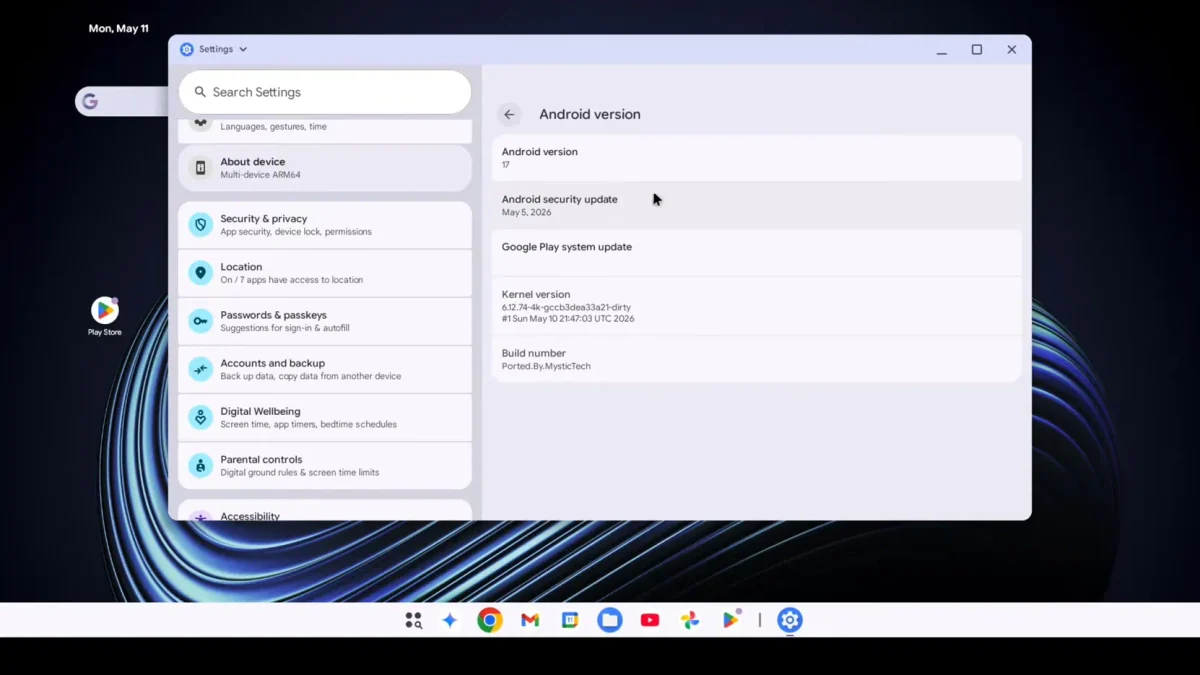This screenshot has width=1200, height=675.
Task: Select the Kernel version row
Action: click(x=757, y=306)
